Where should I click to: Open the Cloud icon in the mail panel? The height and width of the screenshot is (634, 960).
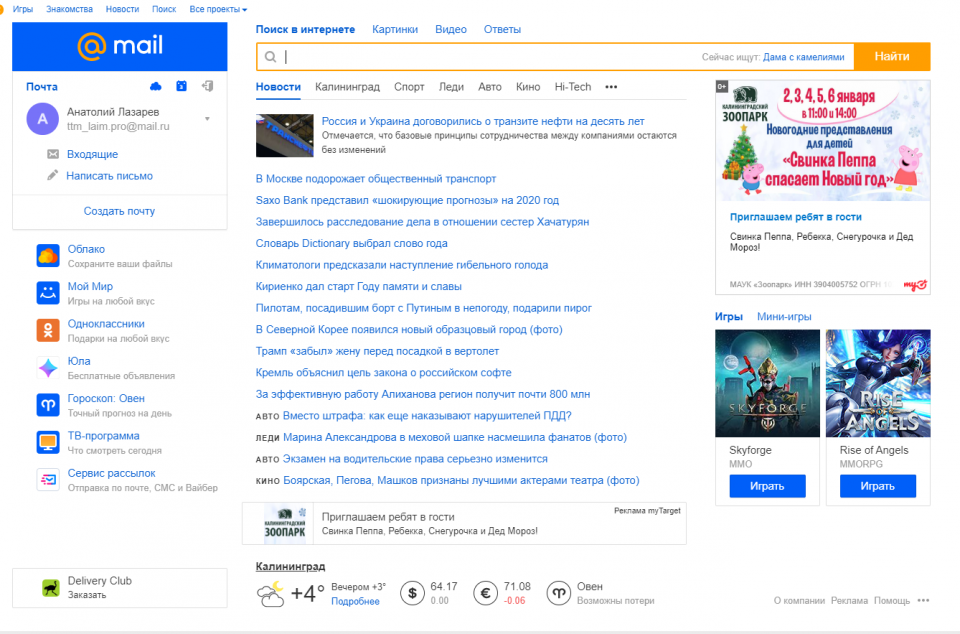point(156,86)
